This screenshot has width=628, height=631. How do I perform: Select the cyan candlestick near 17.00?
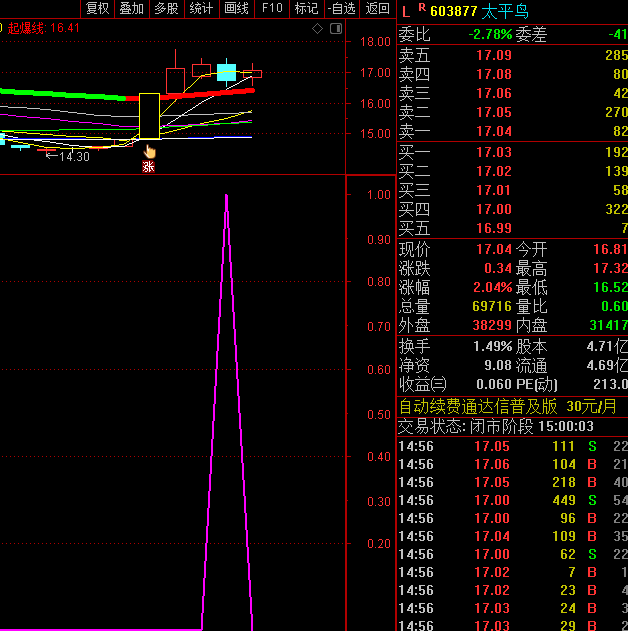[x=227, y=71]
